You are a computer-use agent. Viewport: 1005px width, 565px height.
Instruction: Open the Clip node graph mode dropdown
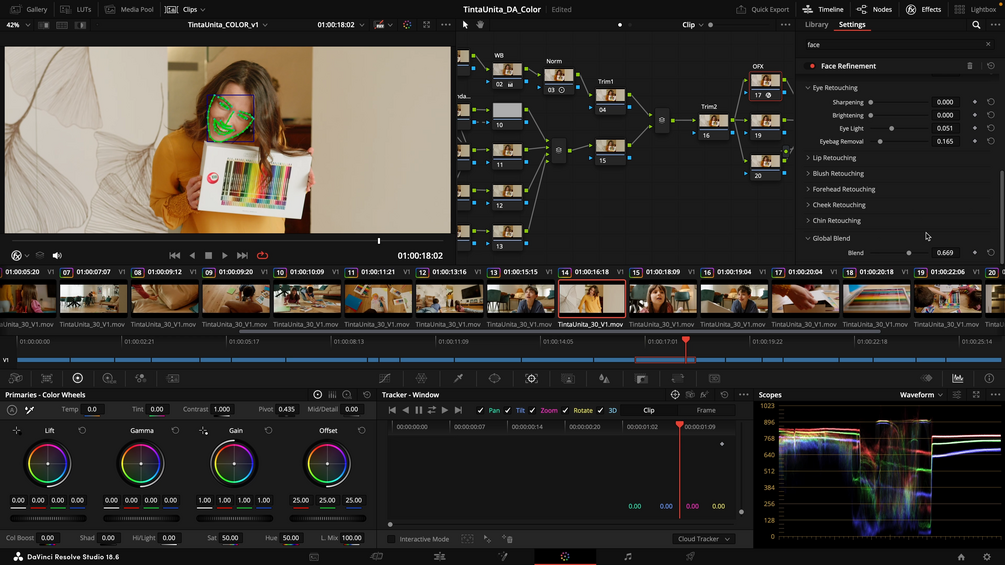(x=692, y=25)
